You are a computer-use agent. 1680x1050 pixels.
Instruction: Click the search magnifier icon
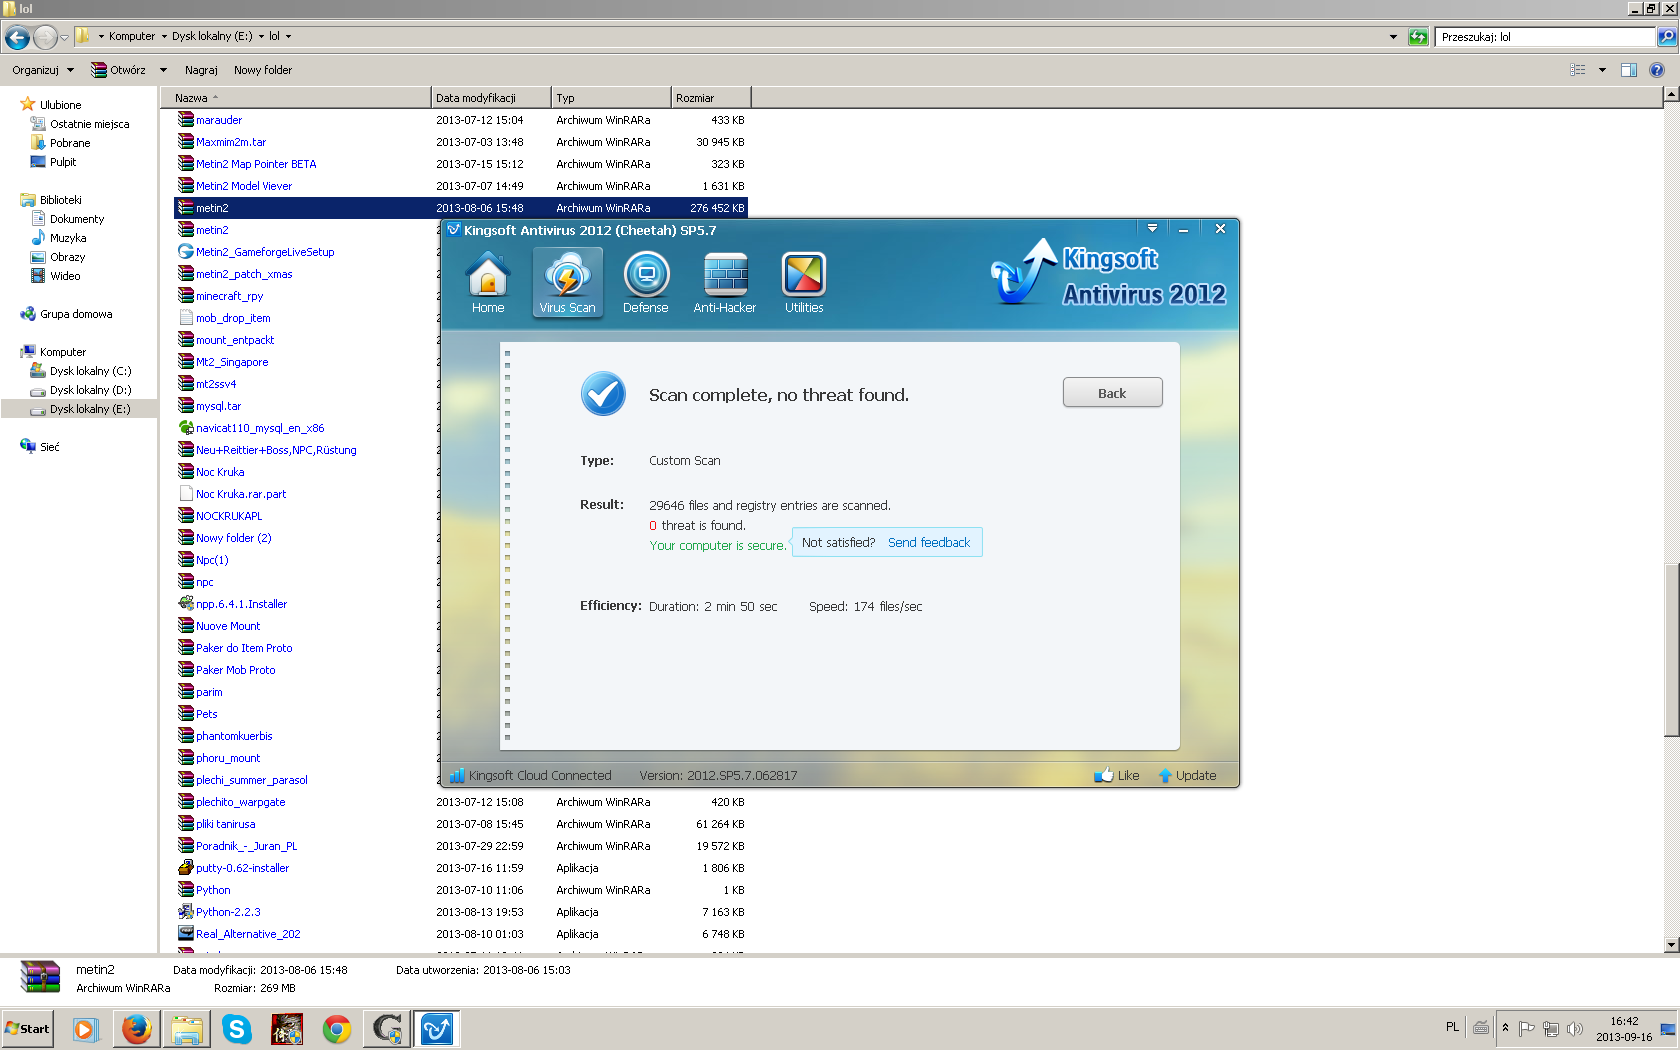1666,37
